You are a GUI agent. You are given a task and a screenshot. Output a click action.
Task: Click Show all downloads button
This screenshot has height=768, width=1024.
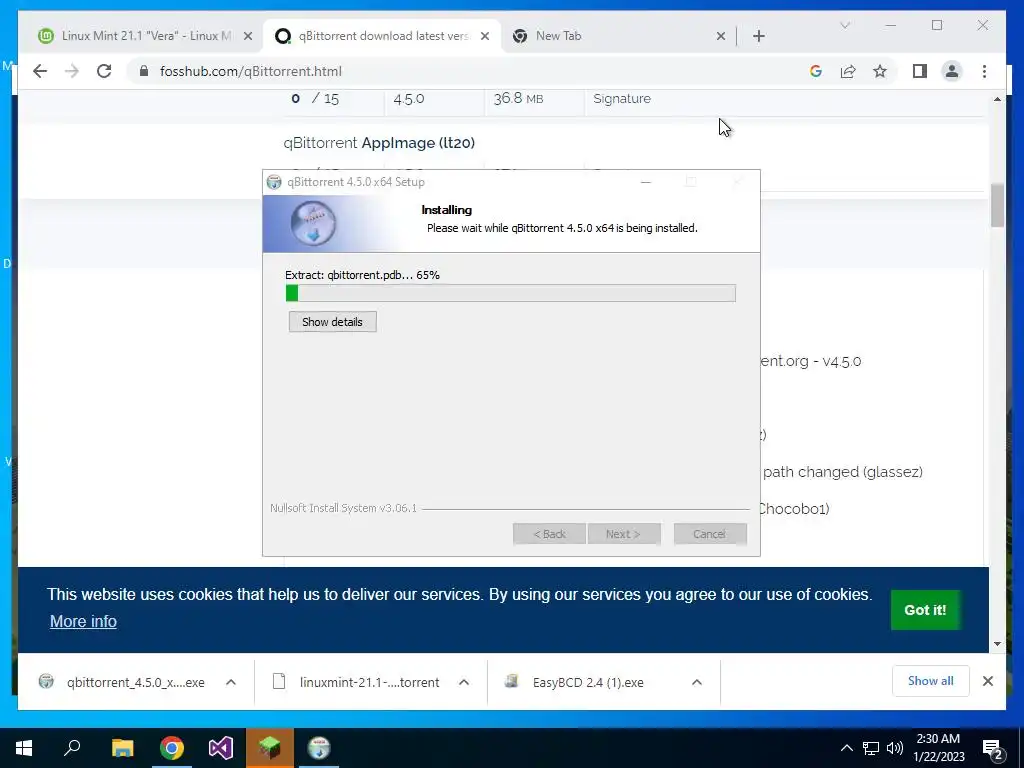tap(931, 681)
